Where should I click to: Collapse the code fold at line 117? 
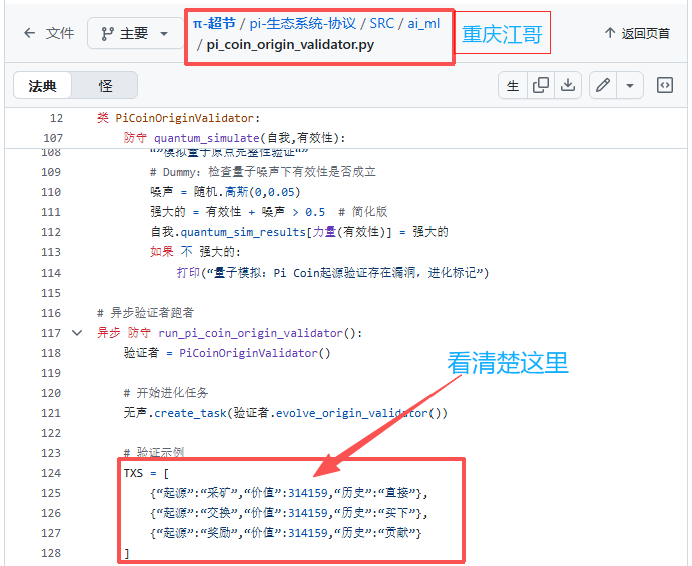tap(77, 333)
